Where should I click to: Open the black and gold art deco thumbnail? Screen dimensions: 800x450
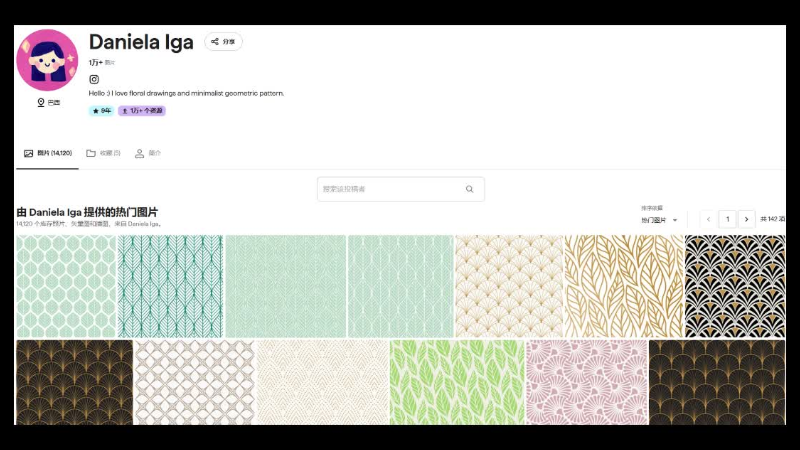(735, 286)
